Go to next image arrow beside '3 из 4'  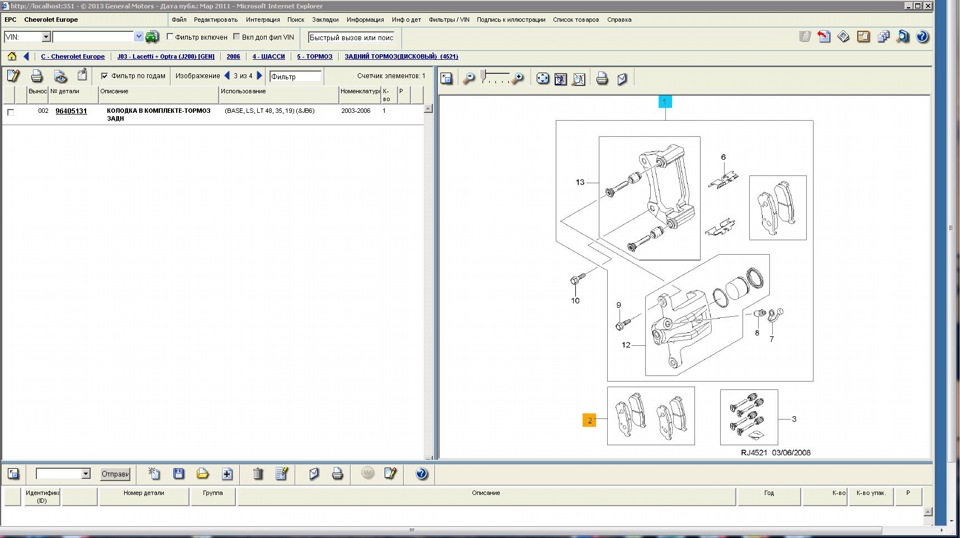pos(260,76)
